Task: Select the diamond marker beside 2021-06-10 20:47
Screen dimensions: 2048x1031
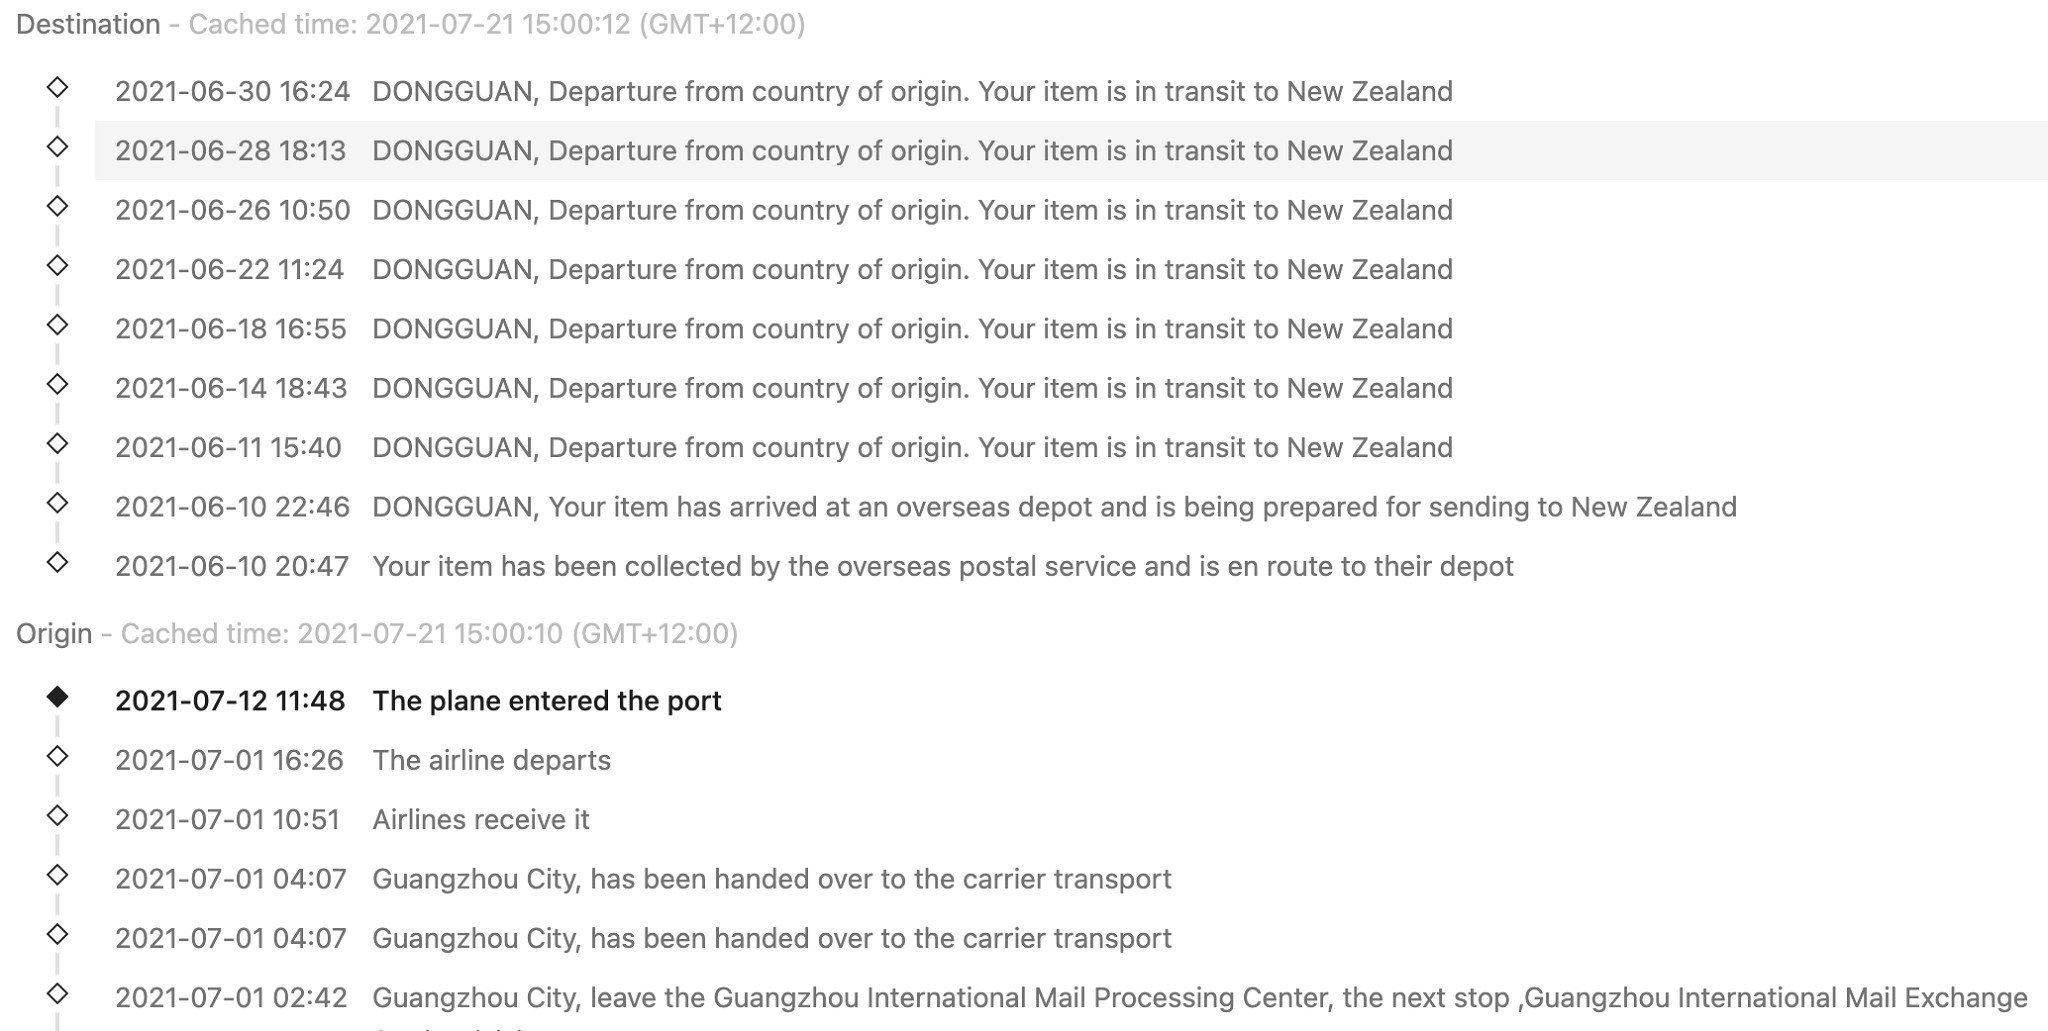Action: [57, 562]
